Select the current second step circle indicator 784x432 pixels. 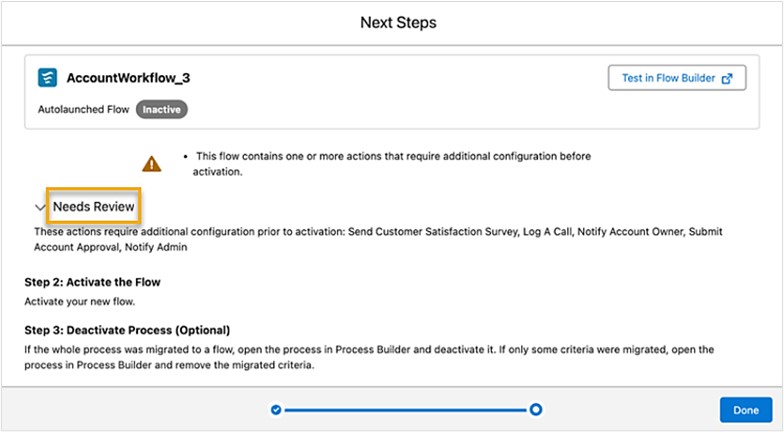[x=536, y=409]
